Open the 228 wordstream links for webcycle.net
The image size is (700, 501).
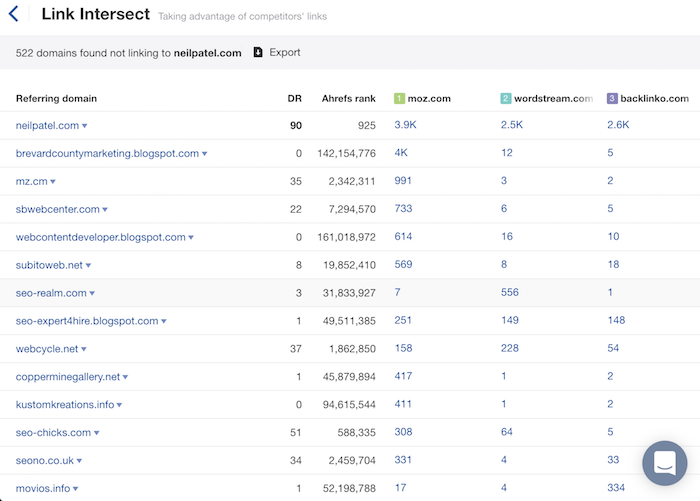pos(509,348)
